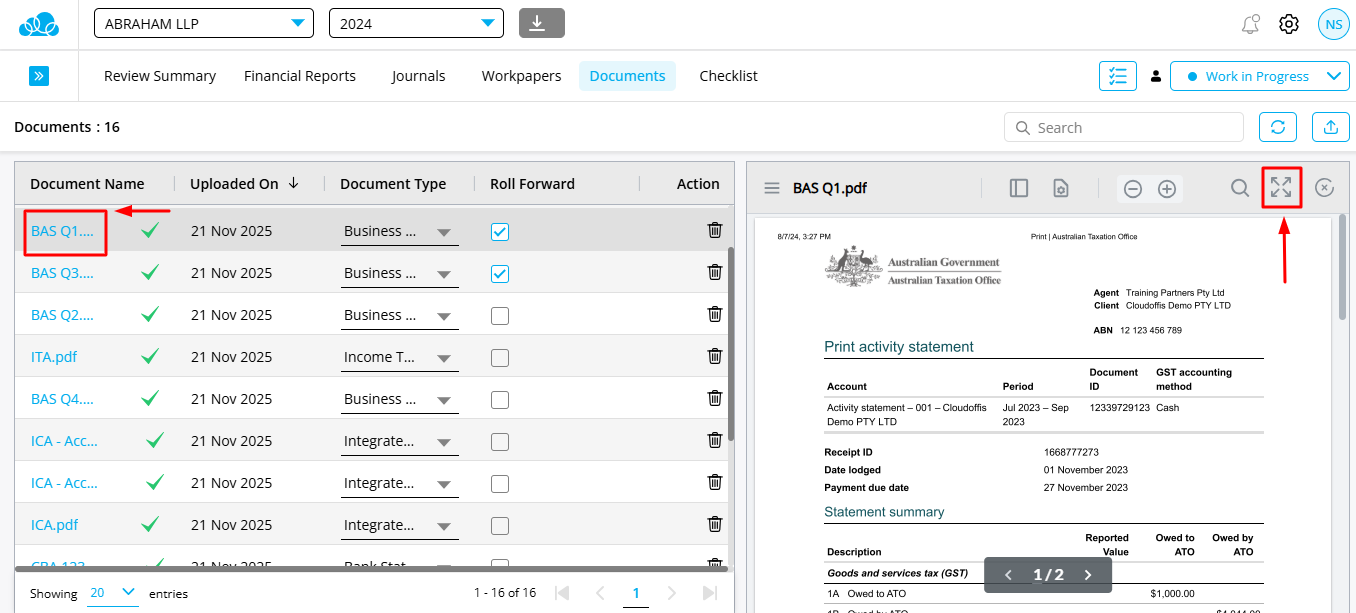The image size is (1356, 613).
Task: Open PDF viewer in fullscreen
Action: (1281, 188)
